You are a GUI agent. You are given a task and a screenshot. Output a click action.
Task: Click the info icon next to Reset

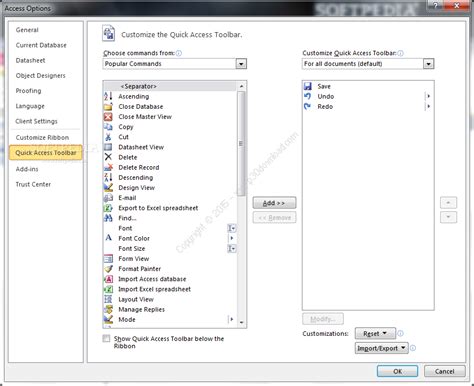point(401,333)
